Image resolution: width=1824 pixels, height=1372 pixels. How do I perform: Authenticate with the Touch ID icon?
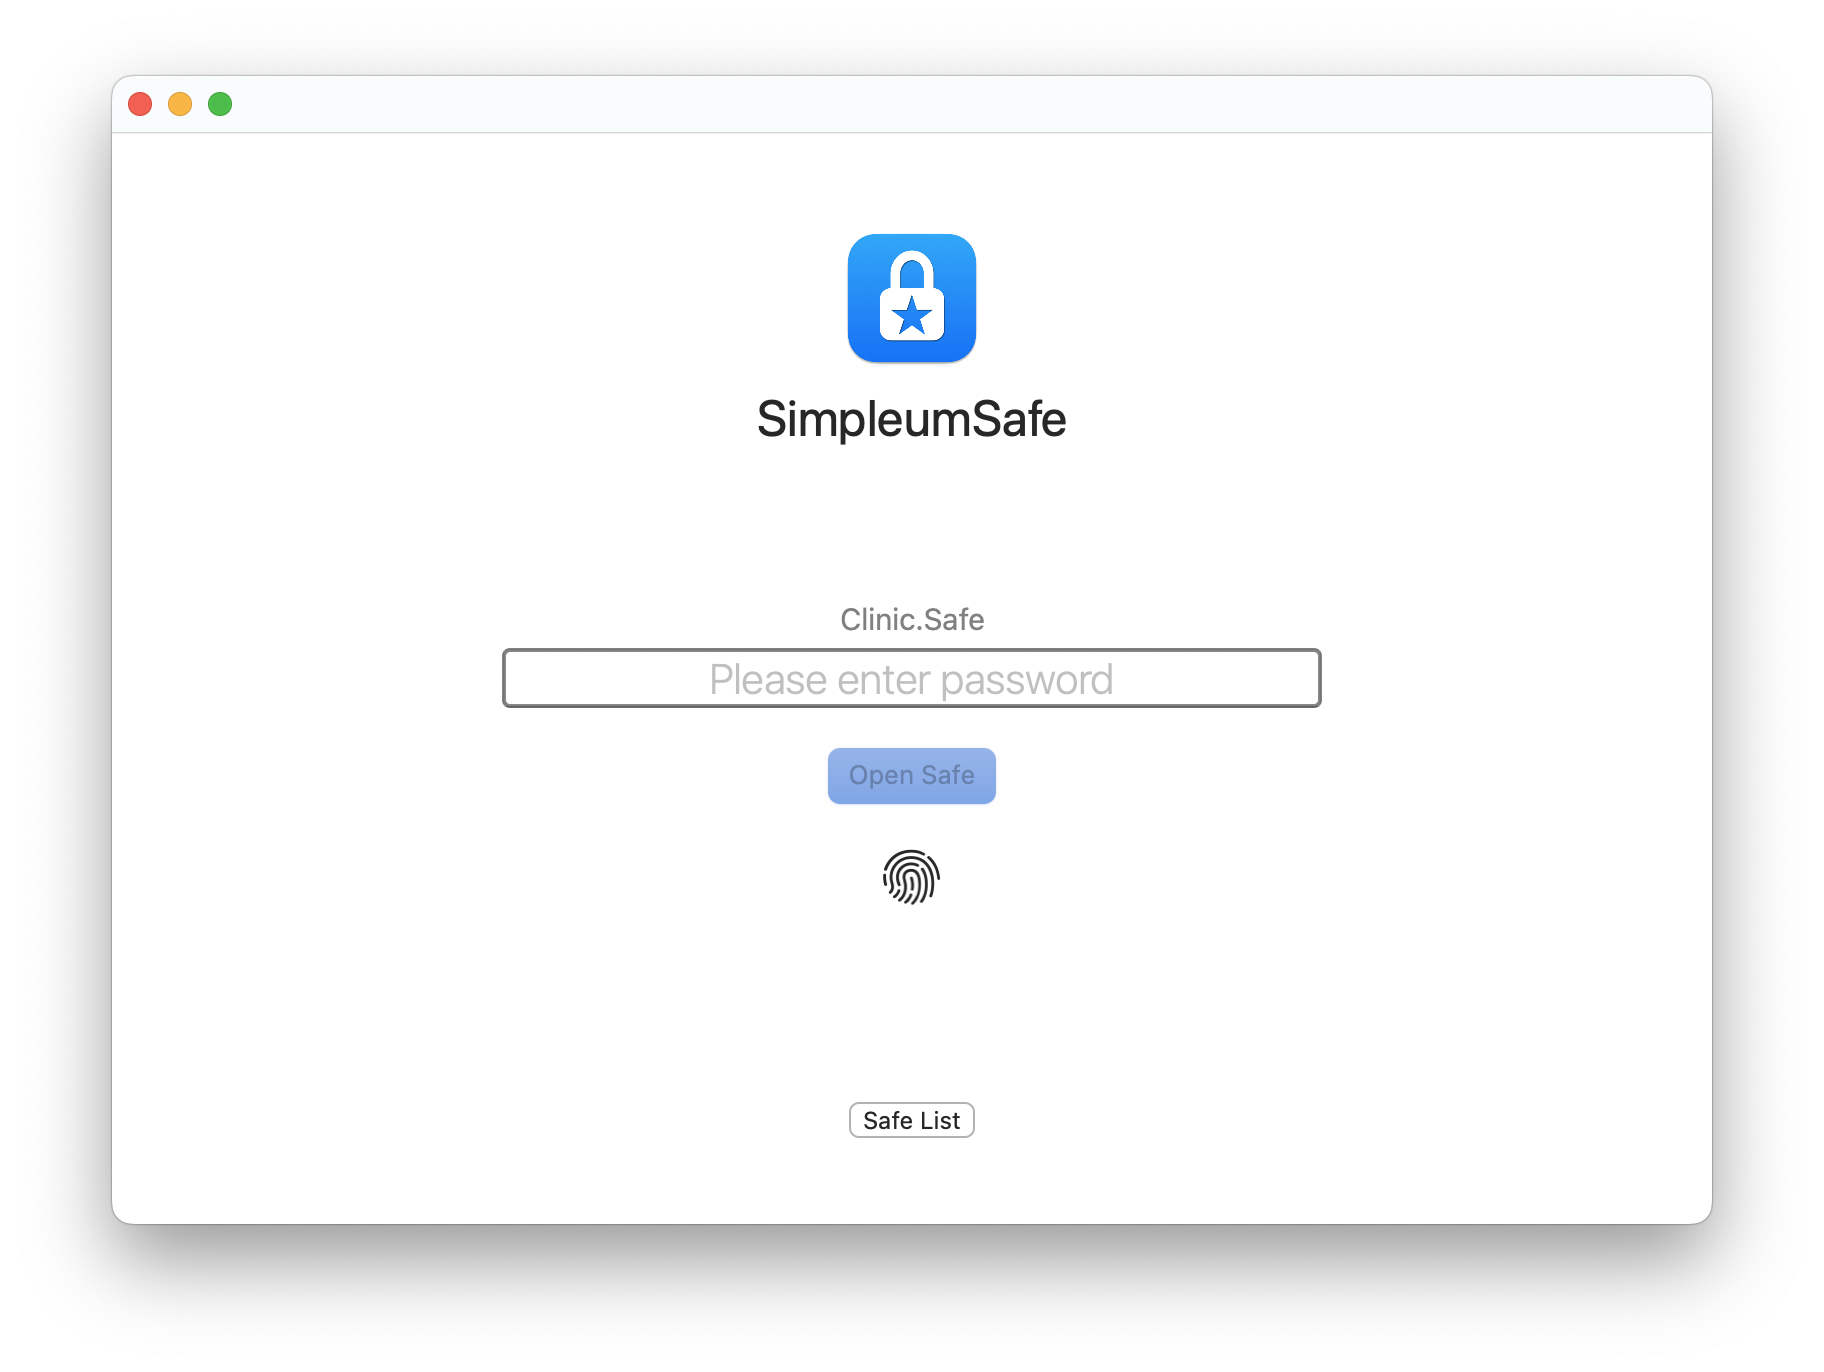tap(911, 877)
